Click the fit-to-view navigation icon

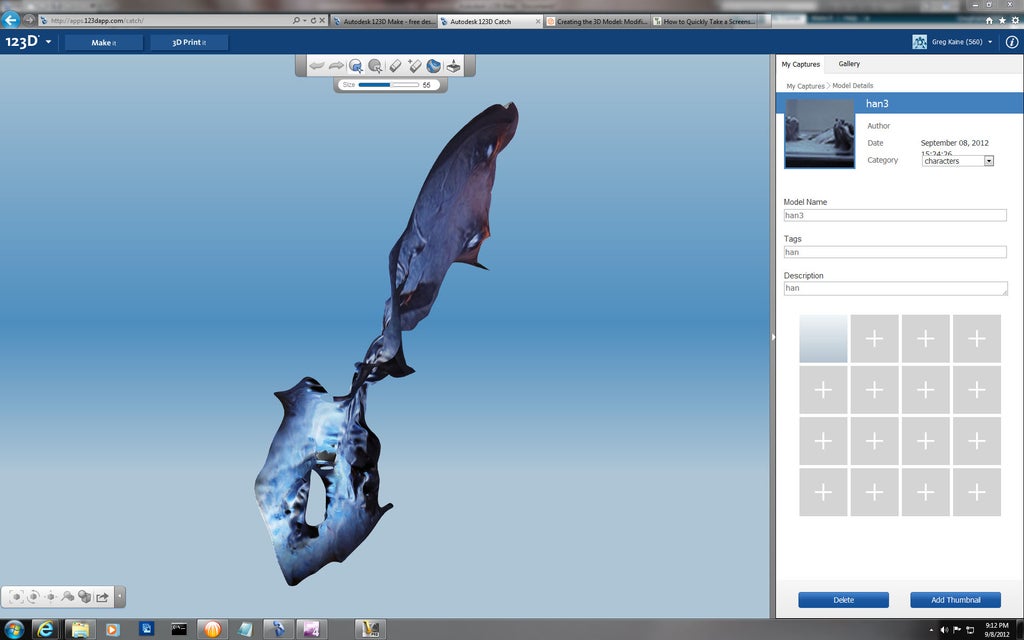[x=16, y=596]
